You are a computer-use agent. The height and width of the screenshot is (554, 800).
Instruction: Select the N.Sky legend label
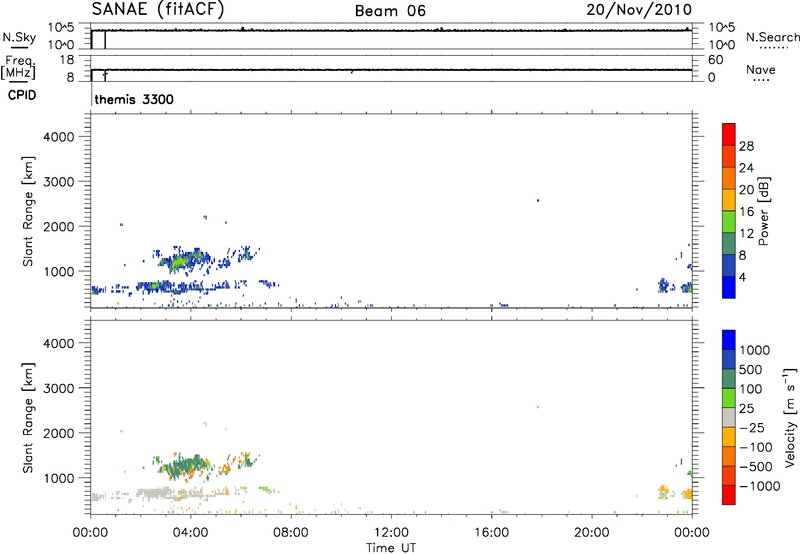[19, 37]
